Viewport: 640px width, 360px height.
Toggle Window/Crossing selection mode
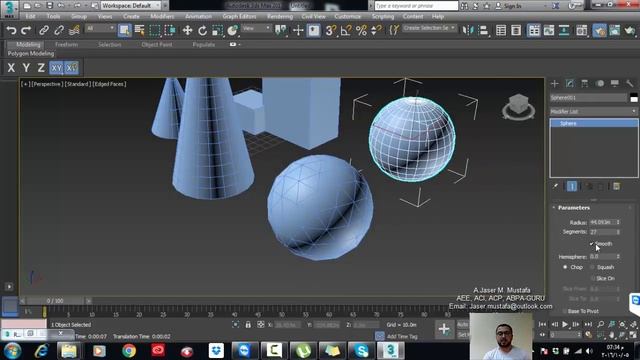click(x=170, y=30)
